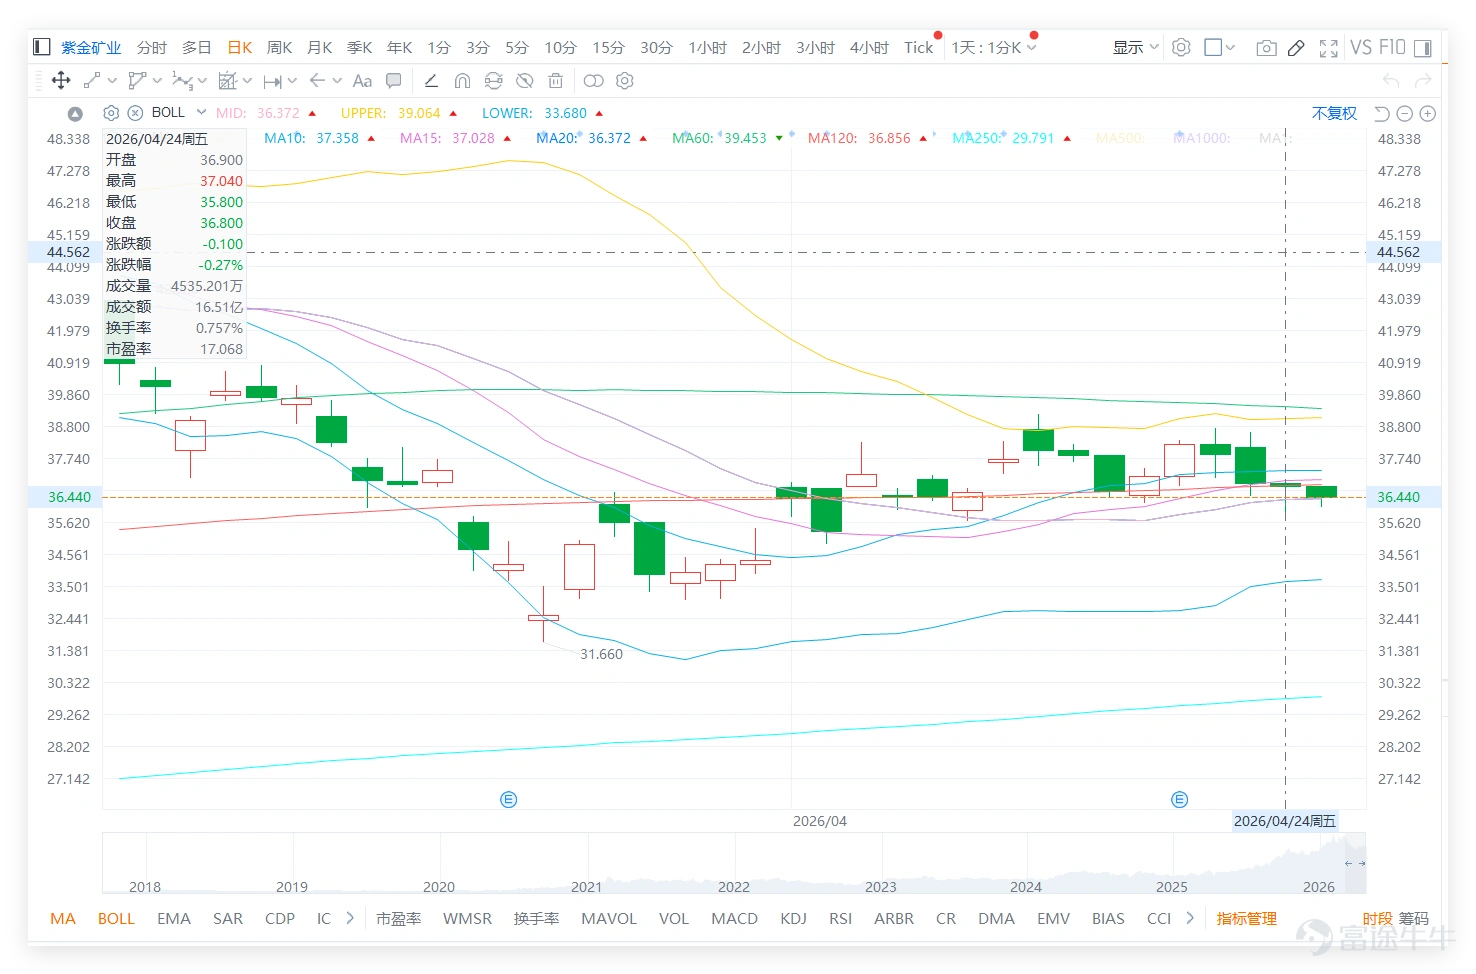Open VS comparison mode
Viewport: 1476px width, 974px height.
[1361, 47]
